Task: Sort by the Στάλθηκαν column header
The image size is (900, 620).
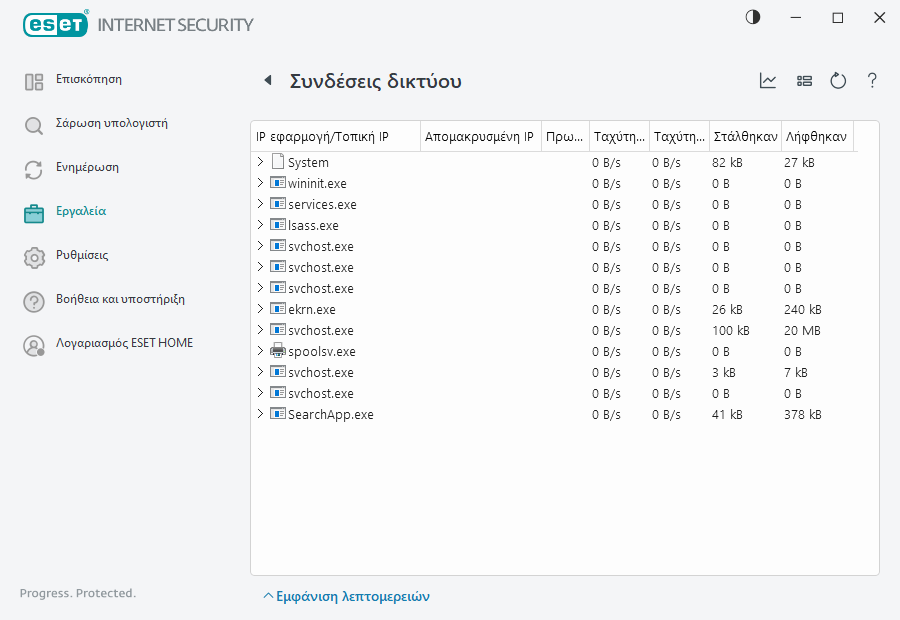Action: tap(744, 136)
